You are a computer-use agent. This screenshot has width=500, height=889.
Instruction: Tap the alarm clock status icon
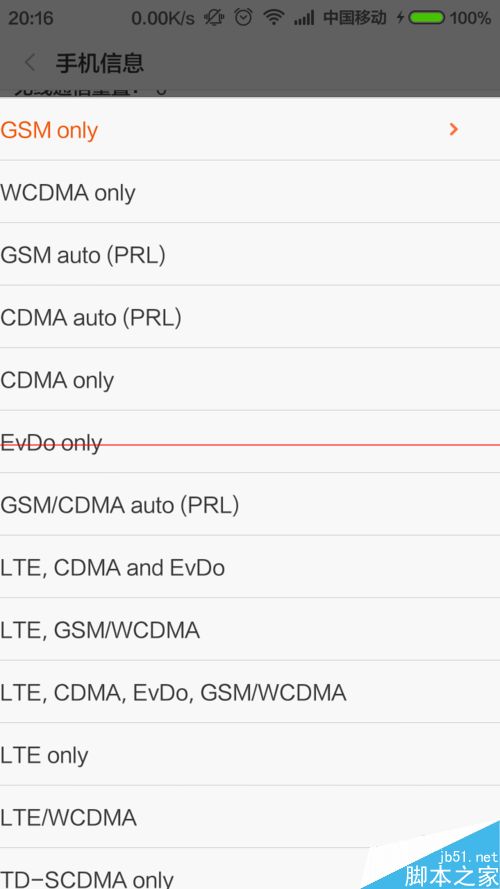tap(243, 18)
